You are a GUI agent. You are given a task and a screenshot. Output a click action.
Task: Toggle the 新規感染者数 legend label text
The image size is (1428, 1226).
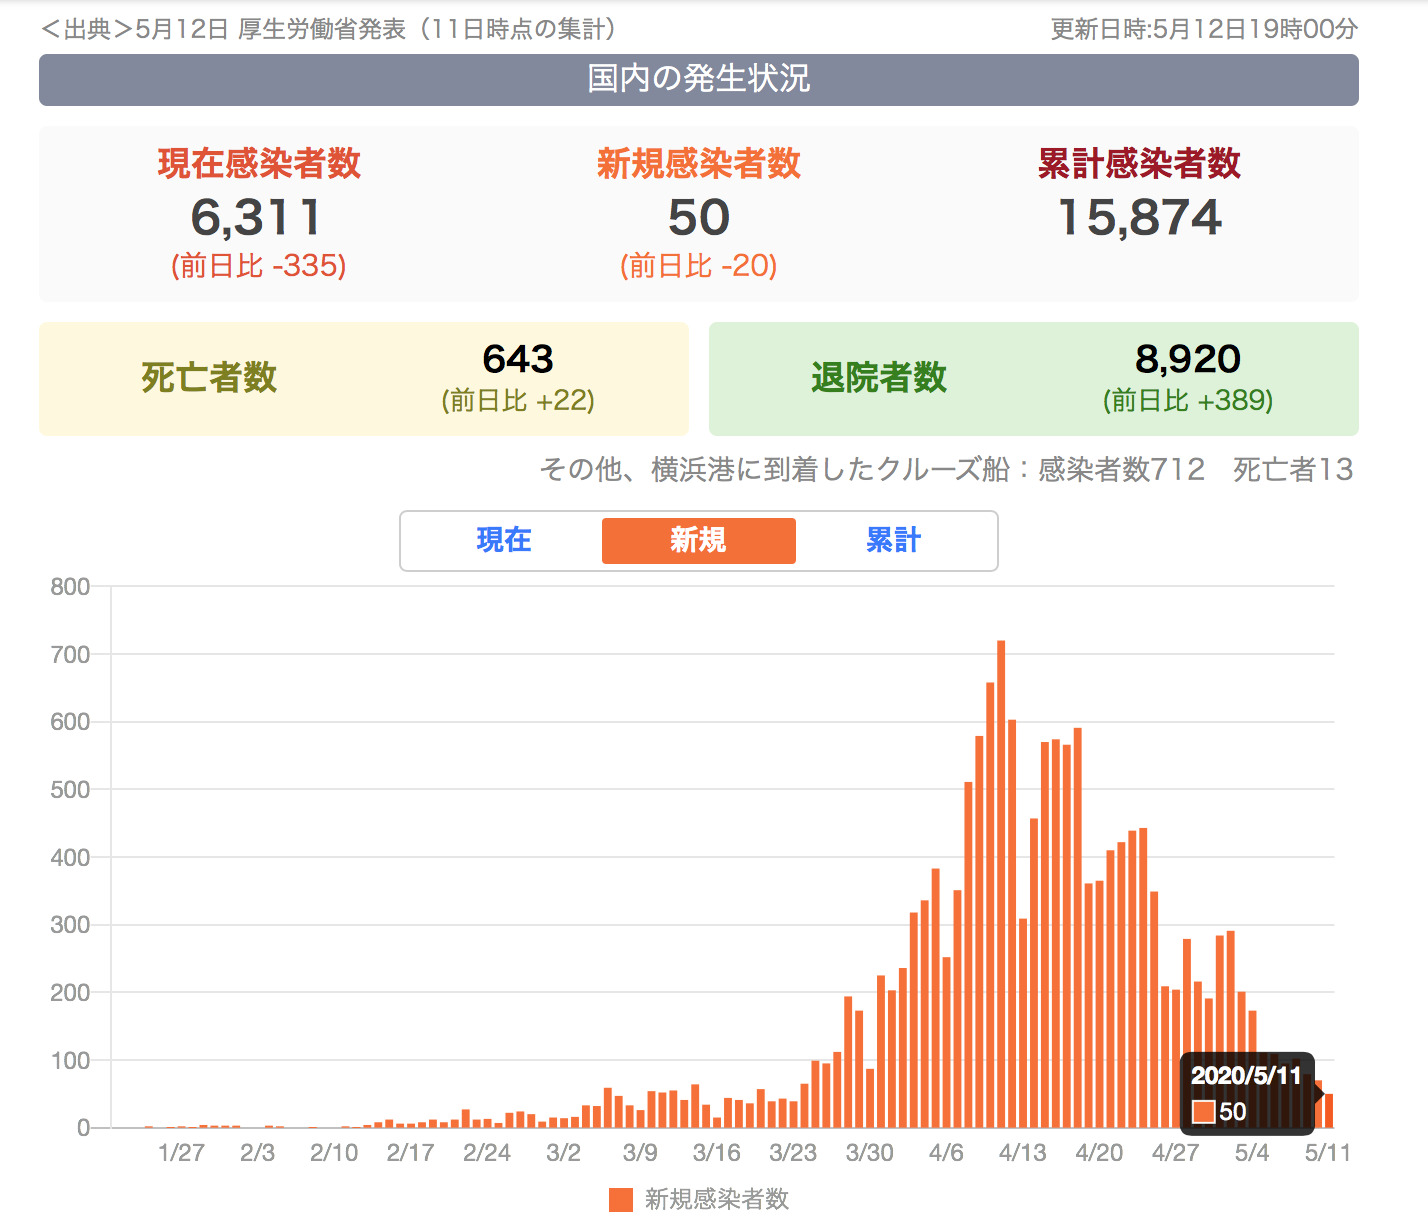[716, 1199]
